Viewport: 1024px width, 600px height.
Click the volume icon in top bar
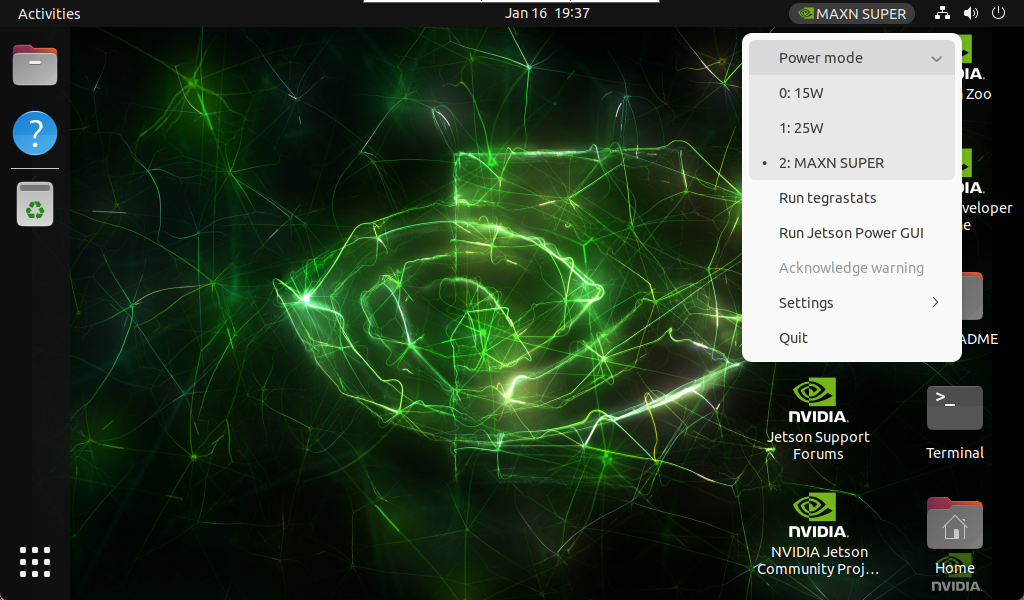[x=970, y=13]
